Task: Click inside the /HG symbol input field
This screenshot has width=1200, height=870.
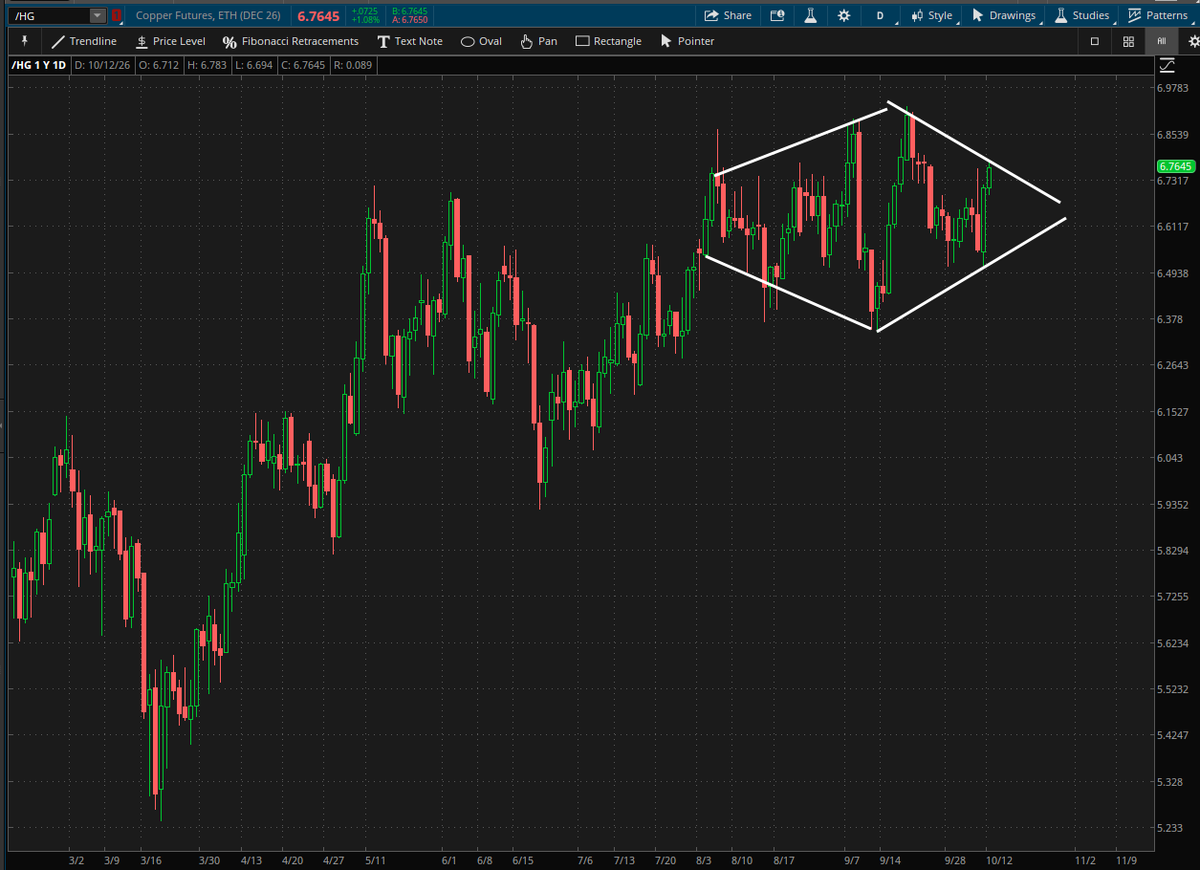Action: [49, 15]
